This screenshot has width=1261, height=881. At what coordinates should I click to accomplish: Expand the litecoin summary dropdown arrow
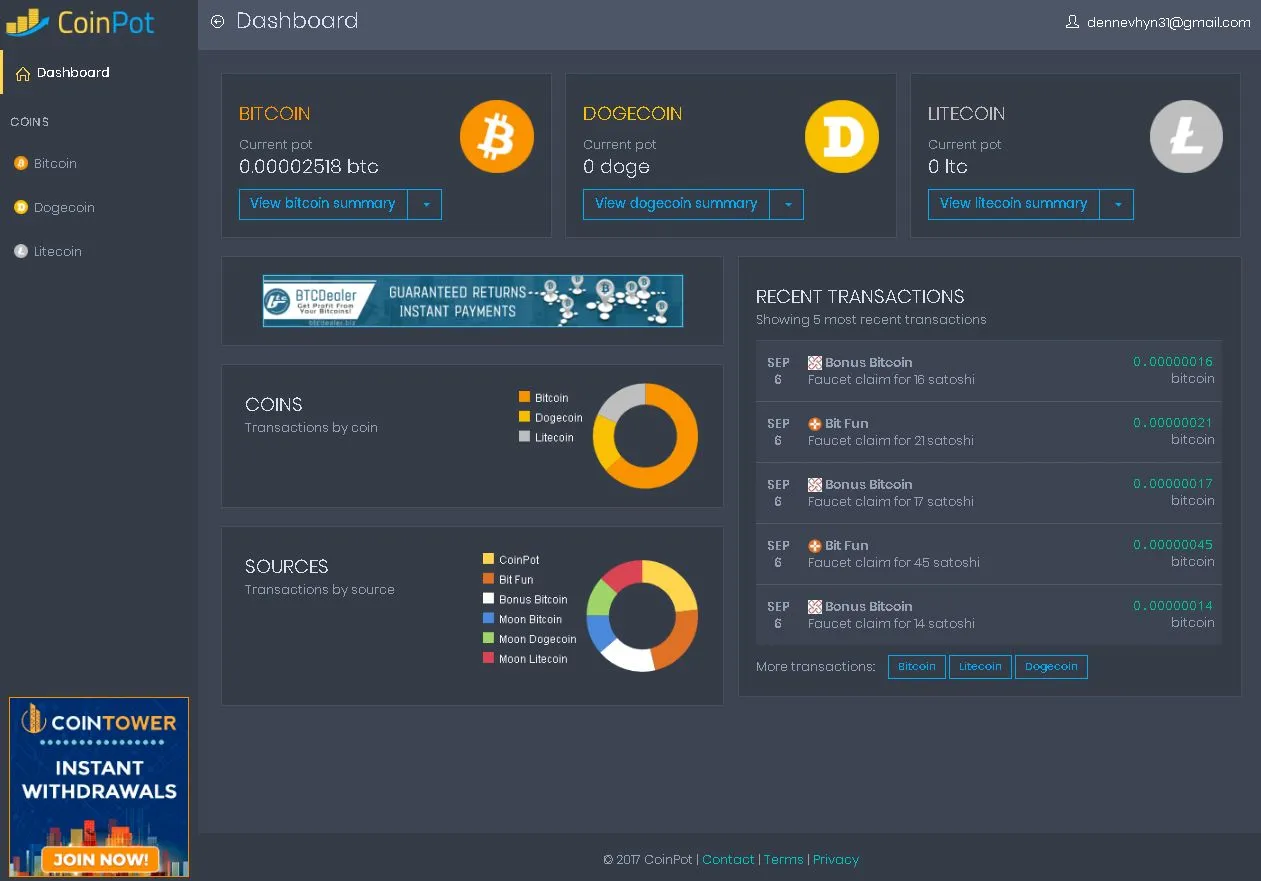point(1117,204)
